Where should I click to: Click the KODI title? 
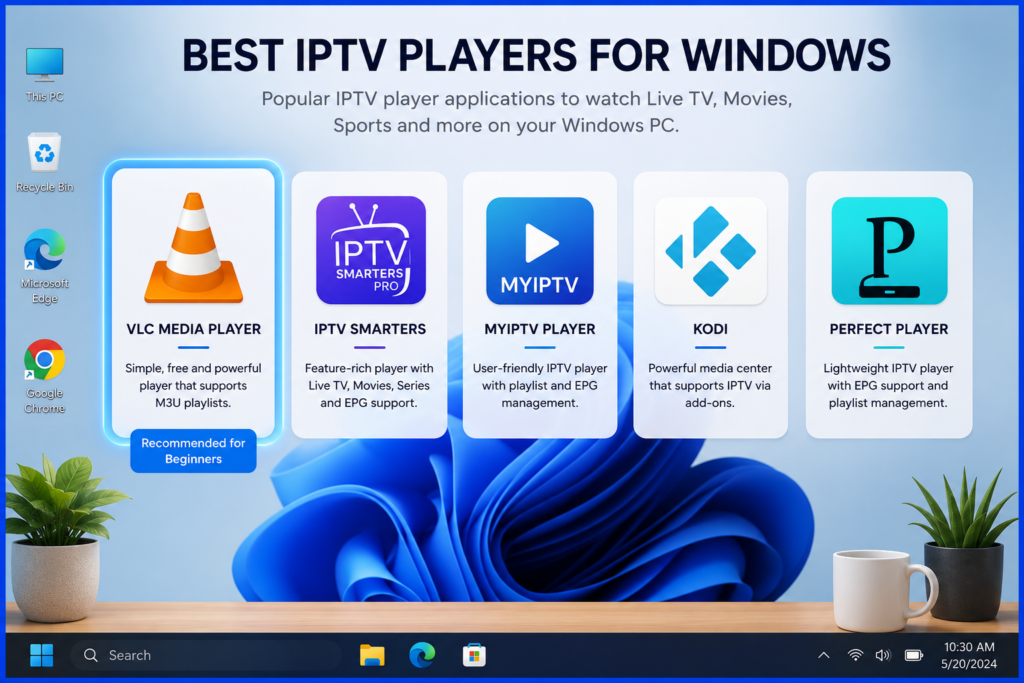711,329
